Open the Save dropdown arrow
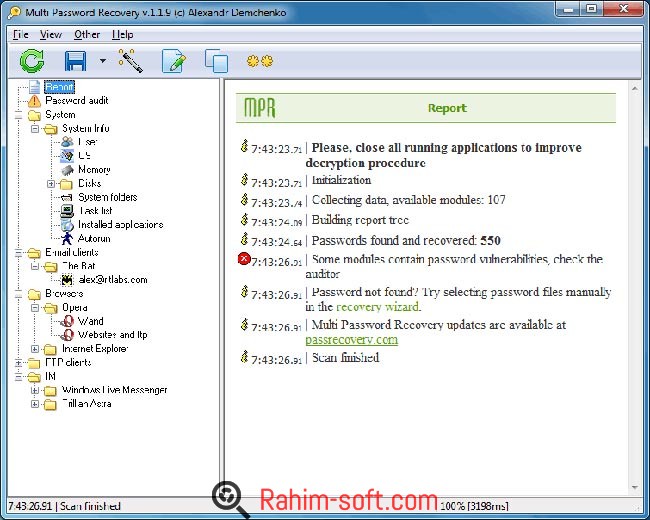650x520 pixels. pyautogui.click(x=102, y=61)
